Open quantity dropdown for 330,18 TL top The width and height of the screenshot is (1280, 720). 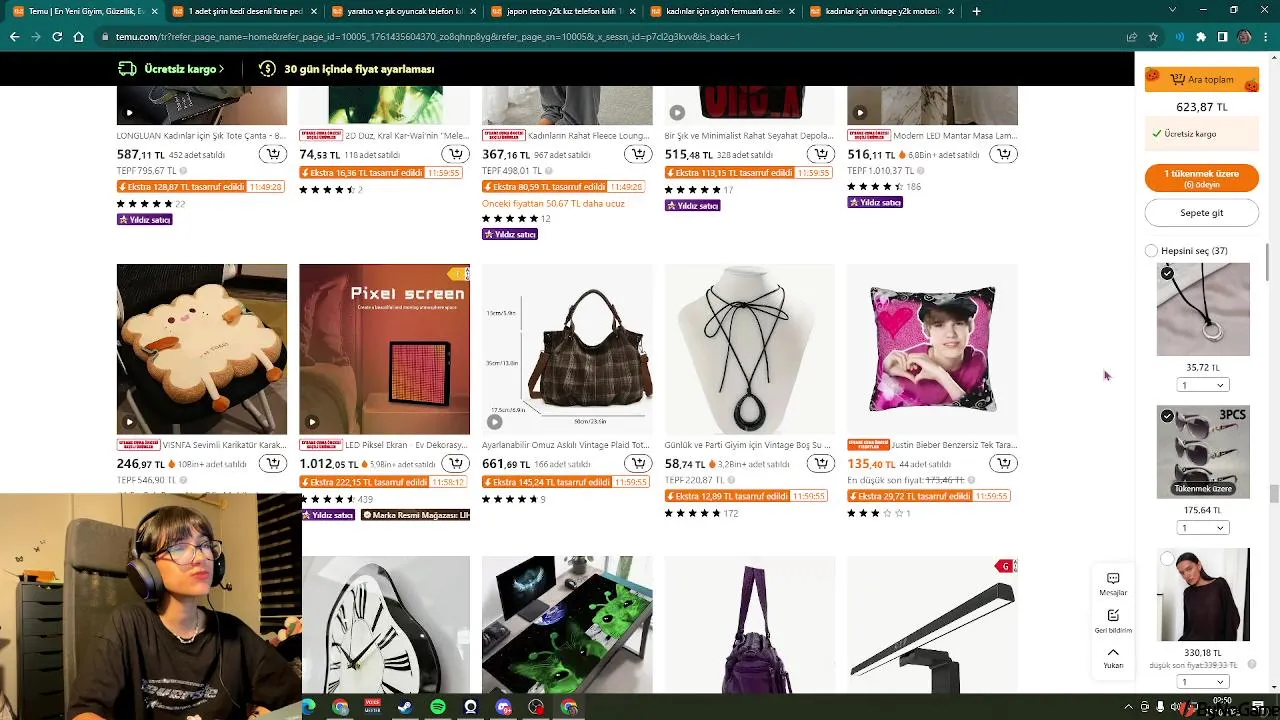1202,682
